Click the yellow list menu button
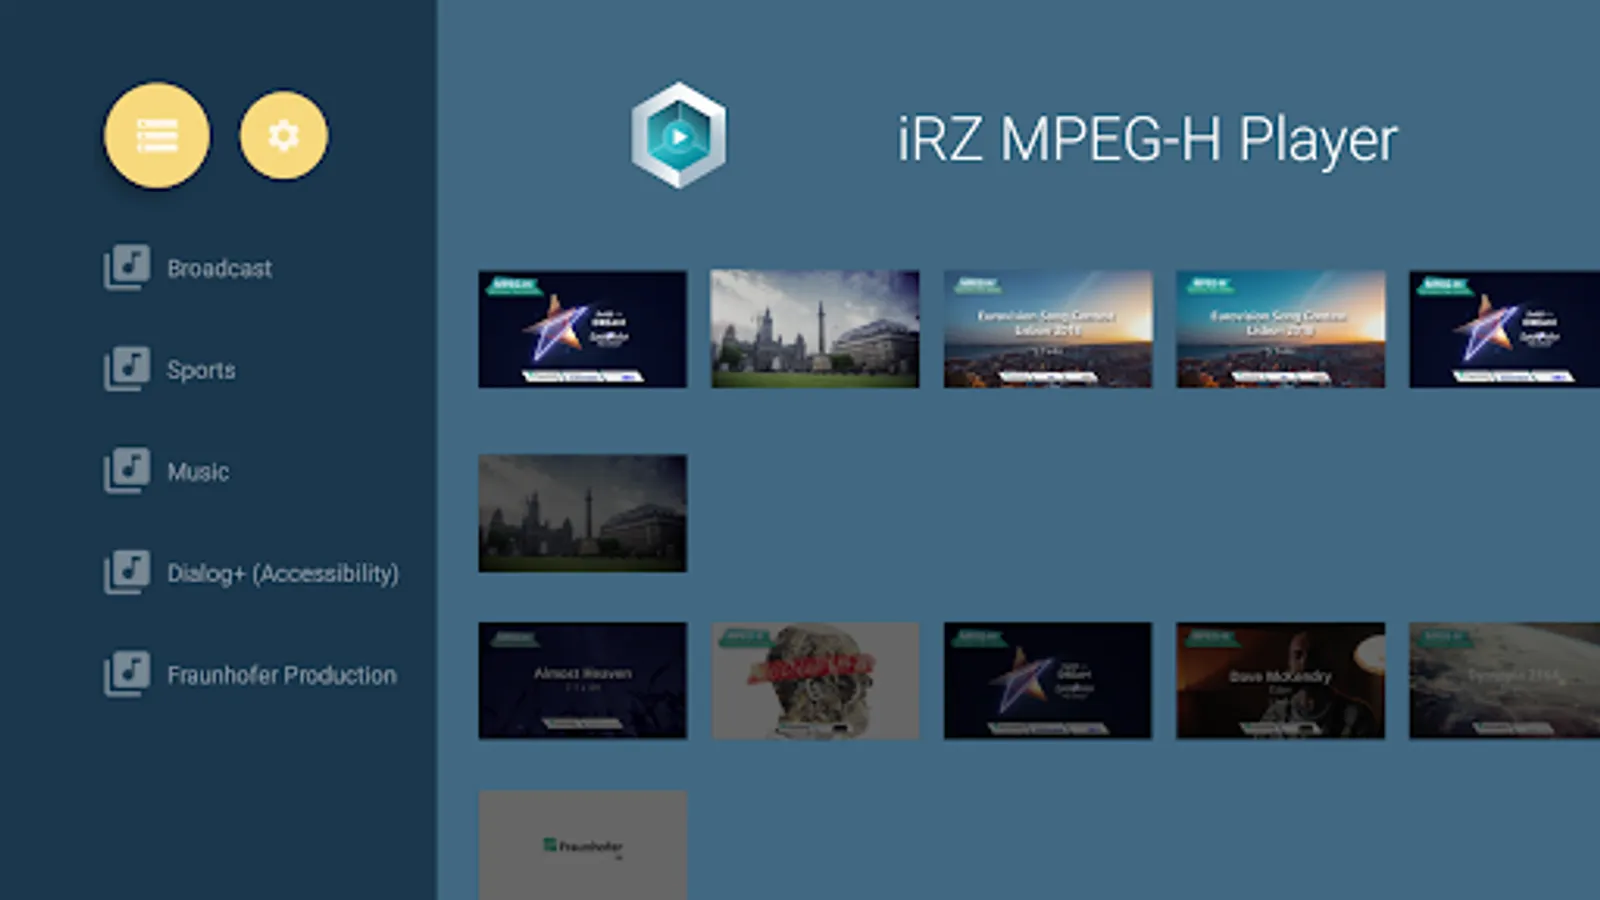The image size is (1600, 900). pyautogui.click(x=157, y=135)
